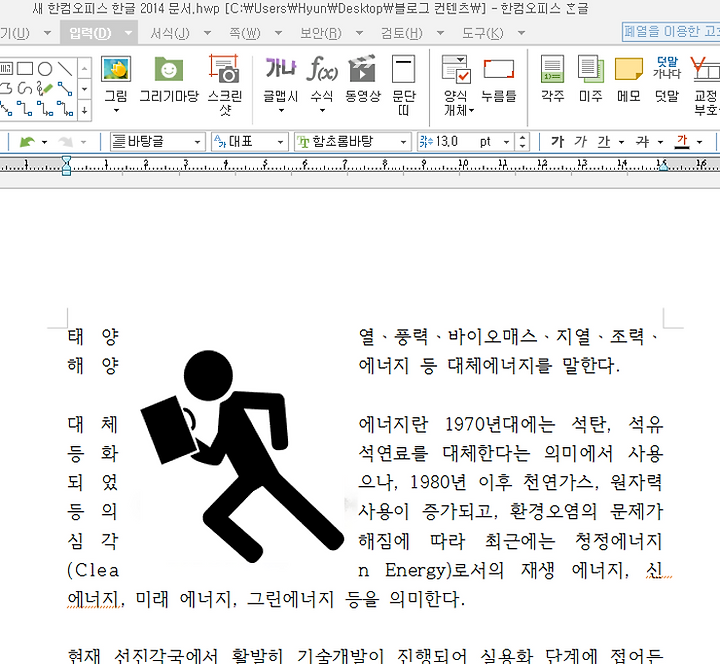This screenshot has height=664, width=720.
Task: Open the 양식 개체 form objects menu
Action: coord(457,85)
